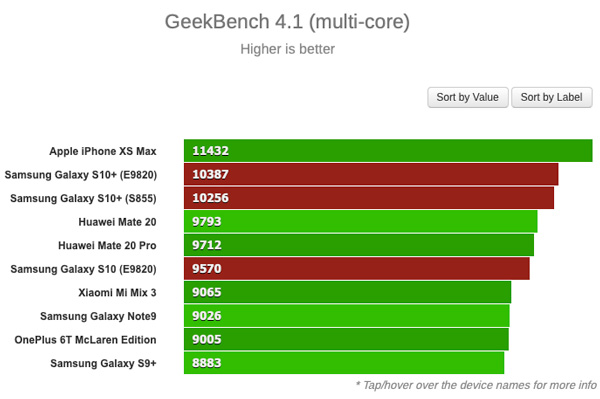
Task: Select the light green 9793 bar
Action: (x=360, y=221)
